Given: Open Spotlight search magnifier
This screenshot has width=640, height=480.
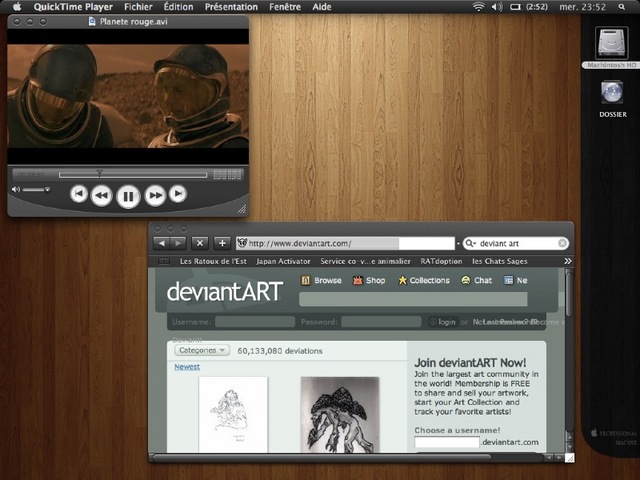Looking at the screenshot, I should tap(621, 7).
